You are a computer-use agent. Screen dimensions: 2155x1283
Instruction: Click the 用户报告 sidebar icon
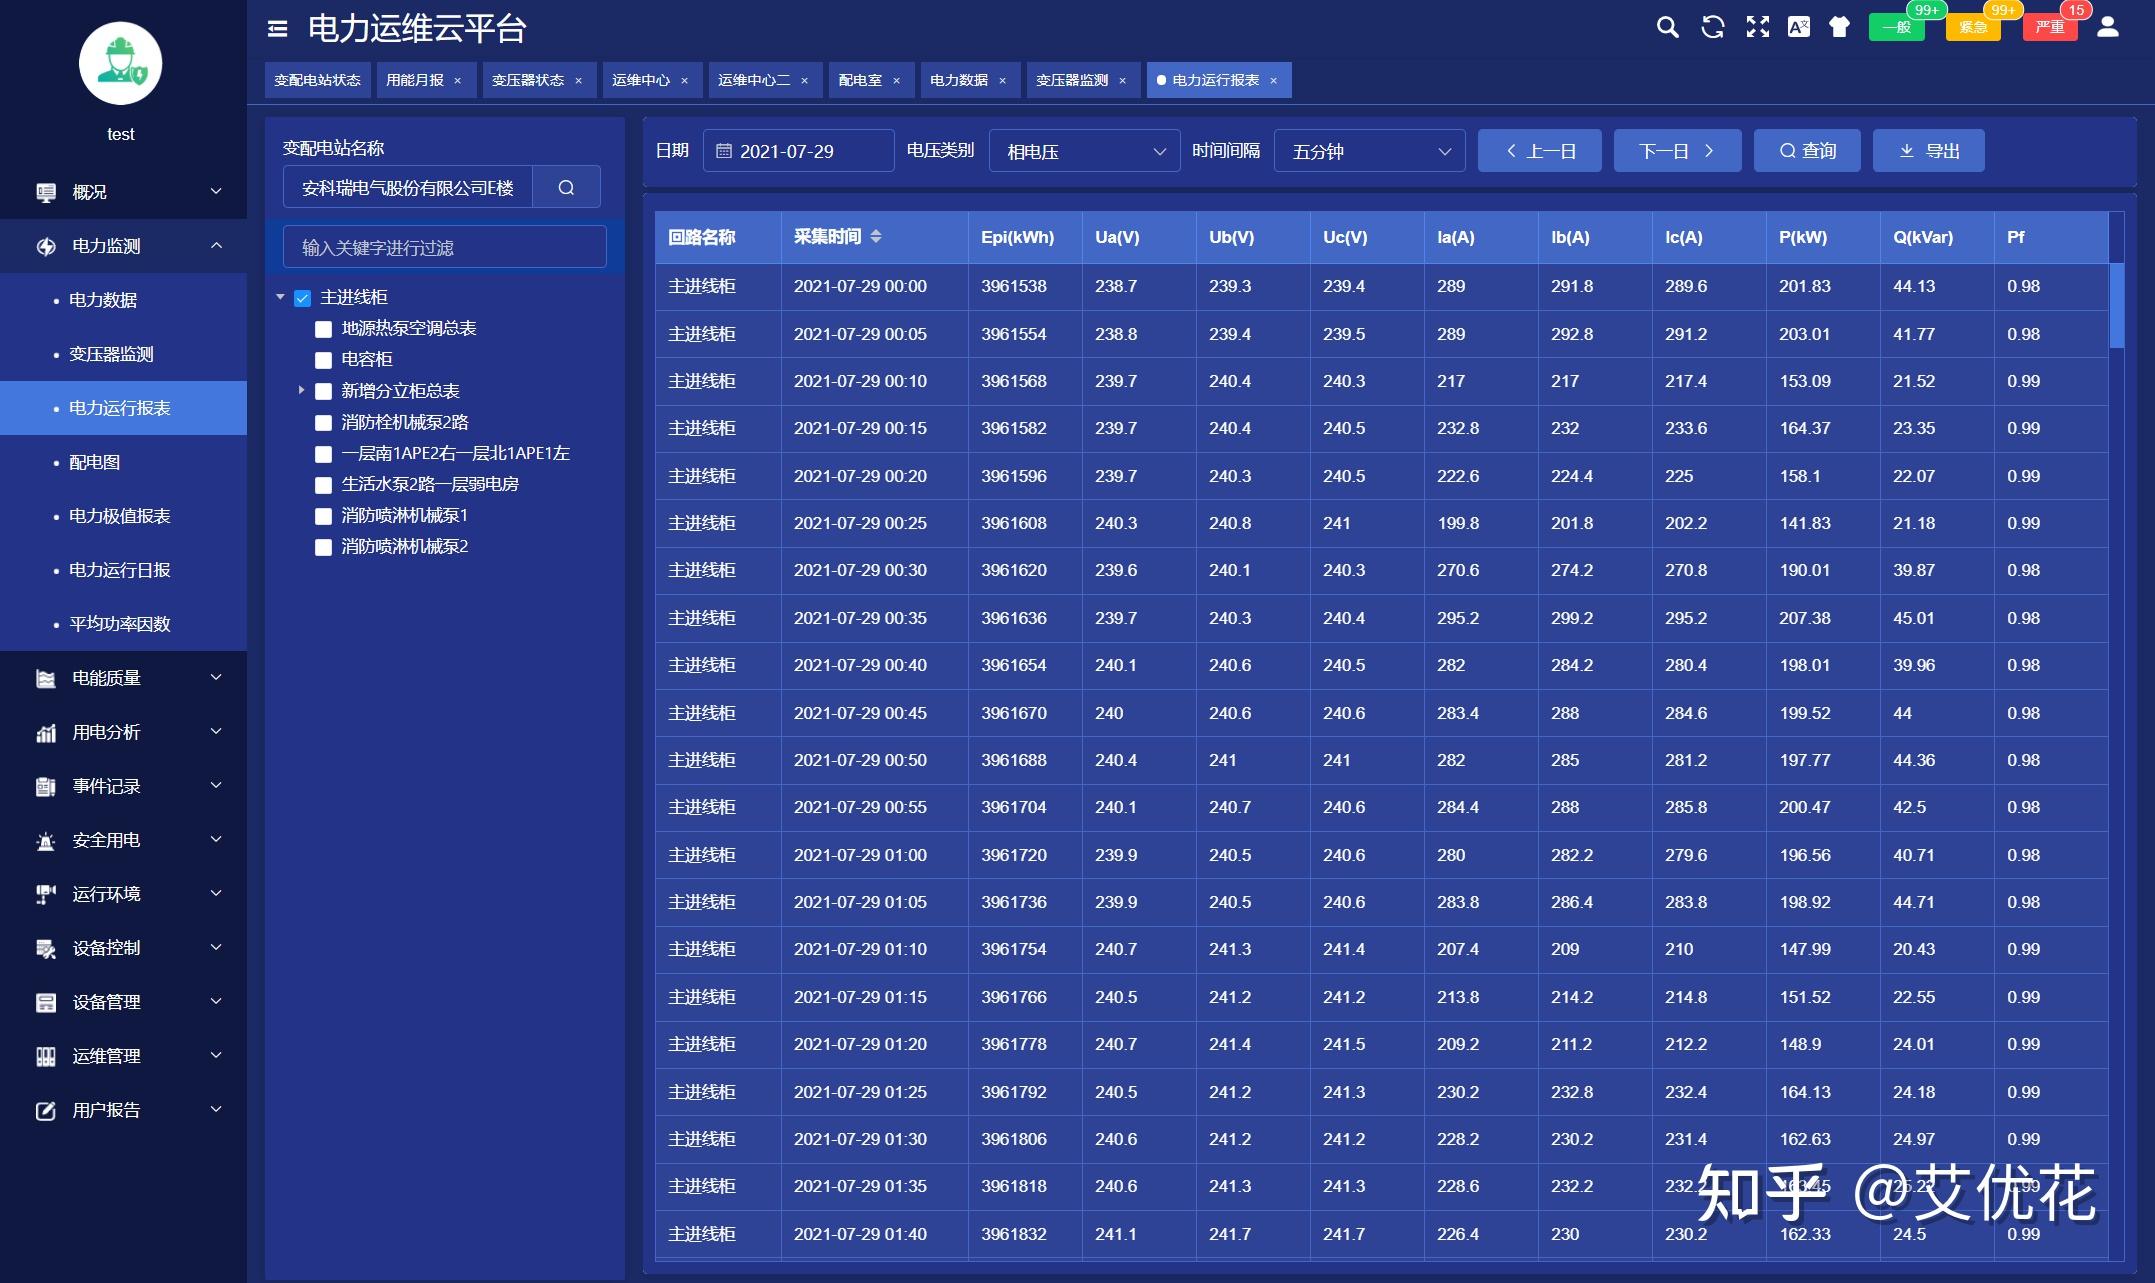click(46, 1110)
